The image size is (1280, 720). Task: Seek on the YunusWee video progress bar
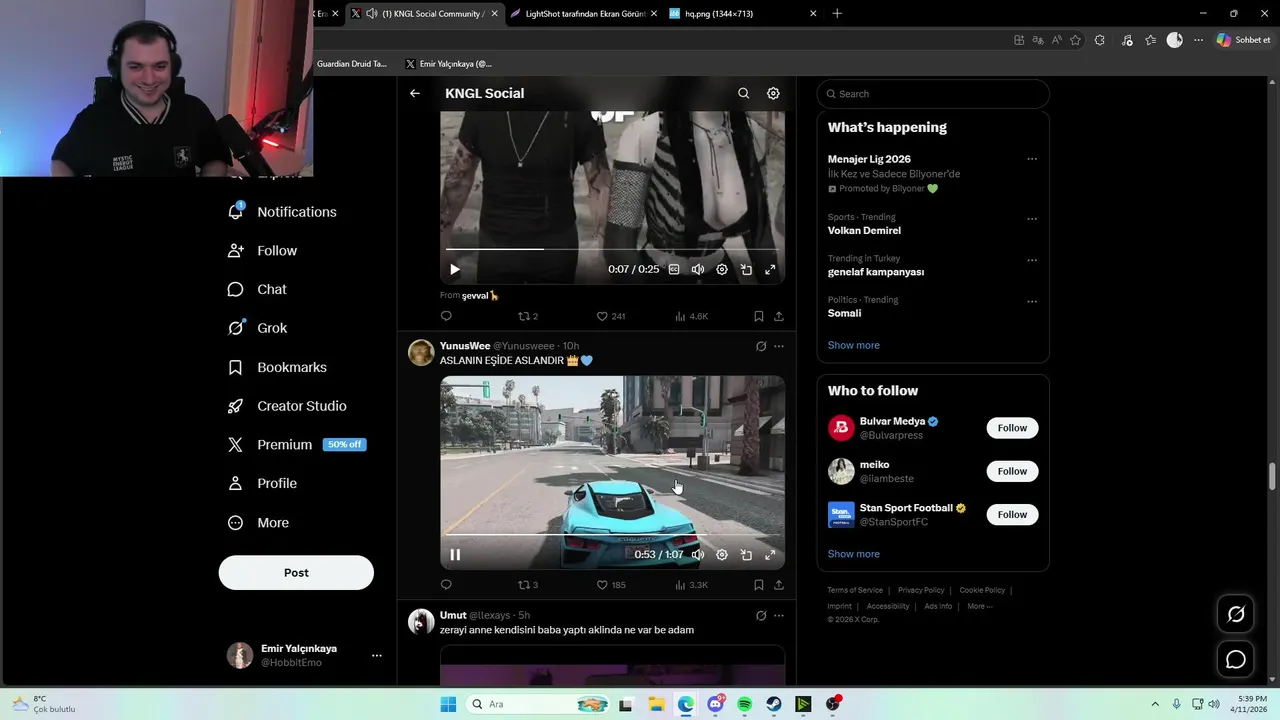click(x=612, y=535)
